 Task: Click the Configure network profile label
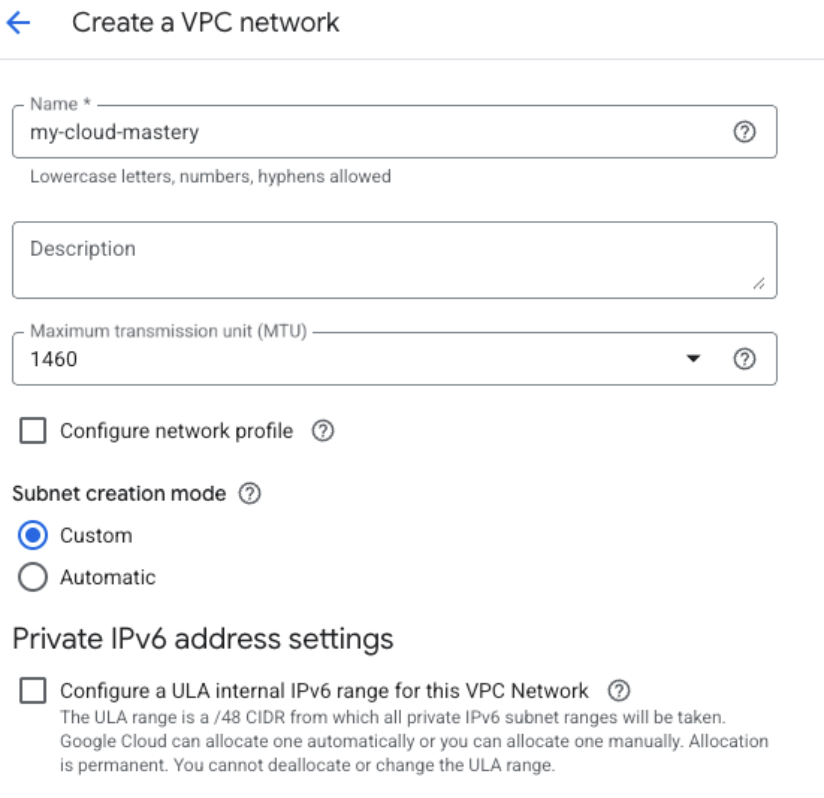pos(177,431)
